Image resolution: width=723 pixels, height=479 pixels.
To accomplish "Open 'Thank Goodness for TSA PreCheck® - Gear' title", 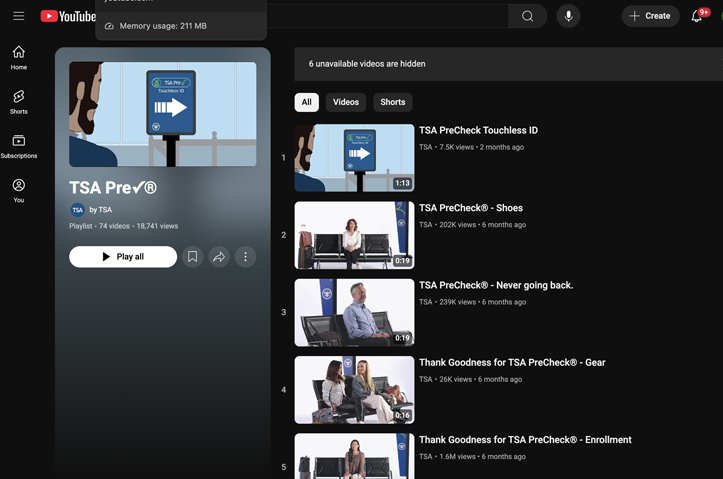I will click(512, 363).
